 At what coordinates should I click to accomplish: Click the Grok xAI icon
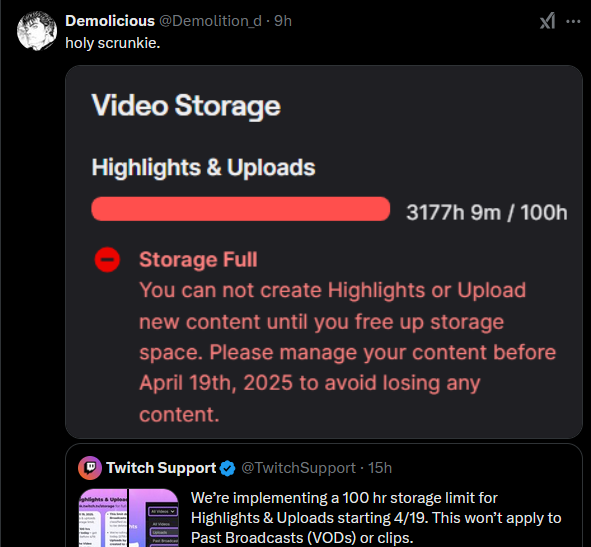click(x=547, y=21)
